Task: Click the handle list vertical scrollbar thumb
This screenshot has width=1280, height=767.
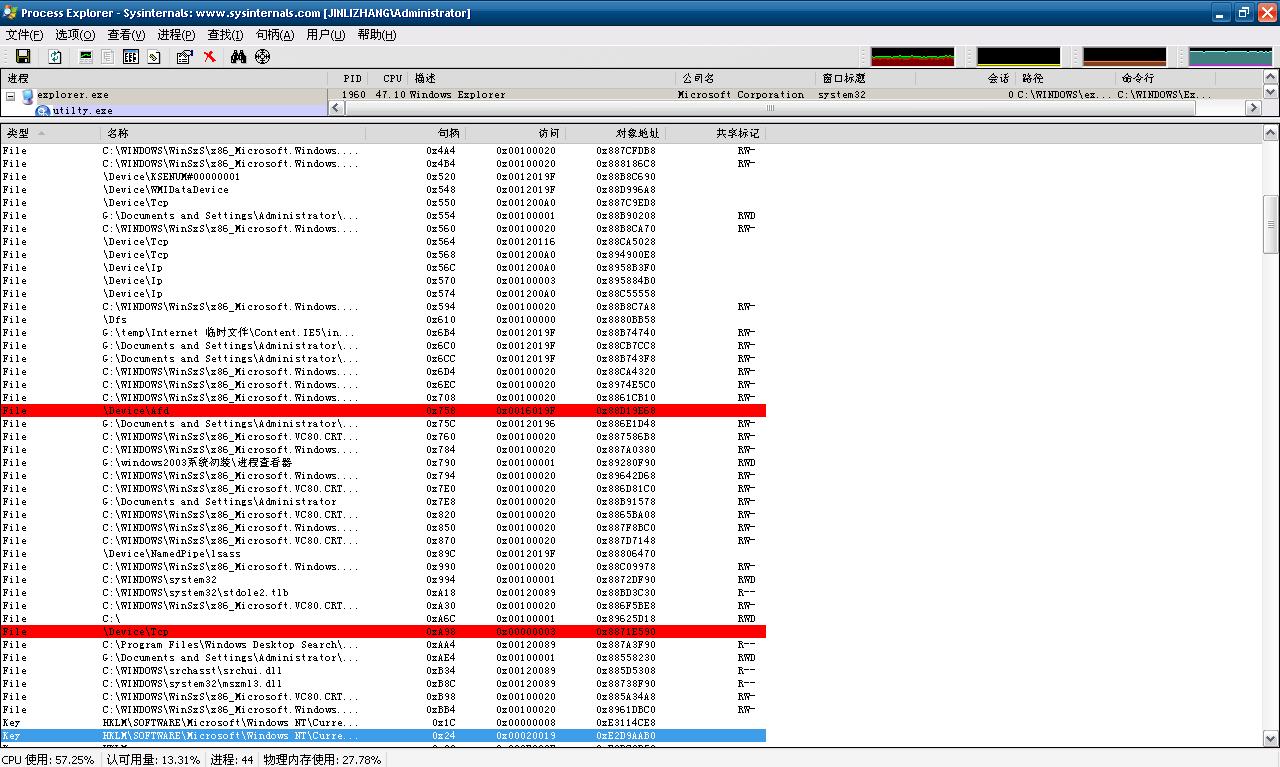Action: (x=1271, y=224)
